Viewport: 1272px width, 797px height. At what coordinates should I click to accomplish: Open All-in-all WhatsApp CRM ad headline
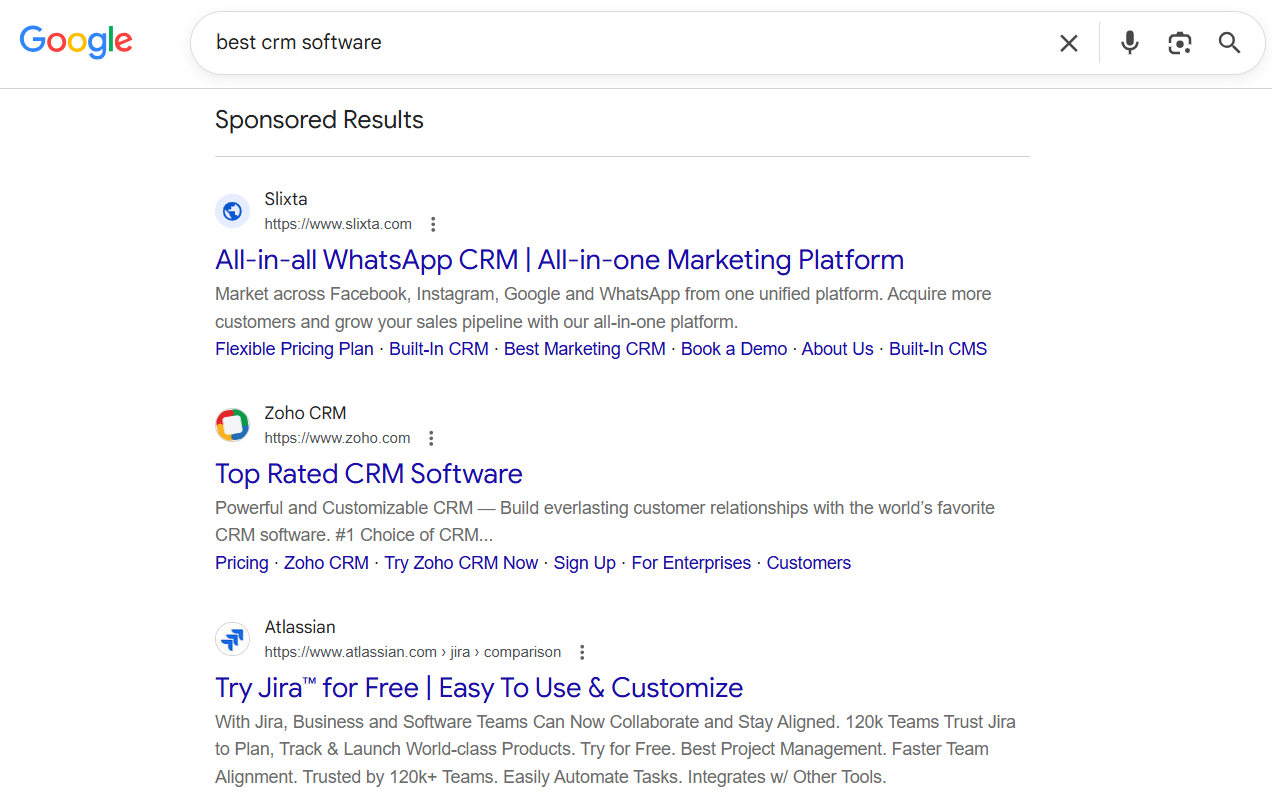pyautogui.click(x=559, y=260)
